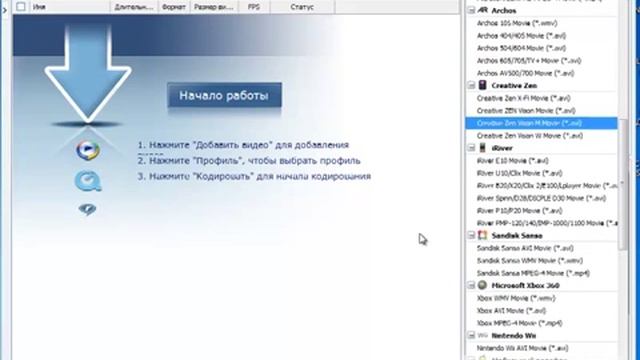The image size is (640, 360).
Task: Click the Sandisk Sansa group icon
Action: tap(482, 235)
